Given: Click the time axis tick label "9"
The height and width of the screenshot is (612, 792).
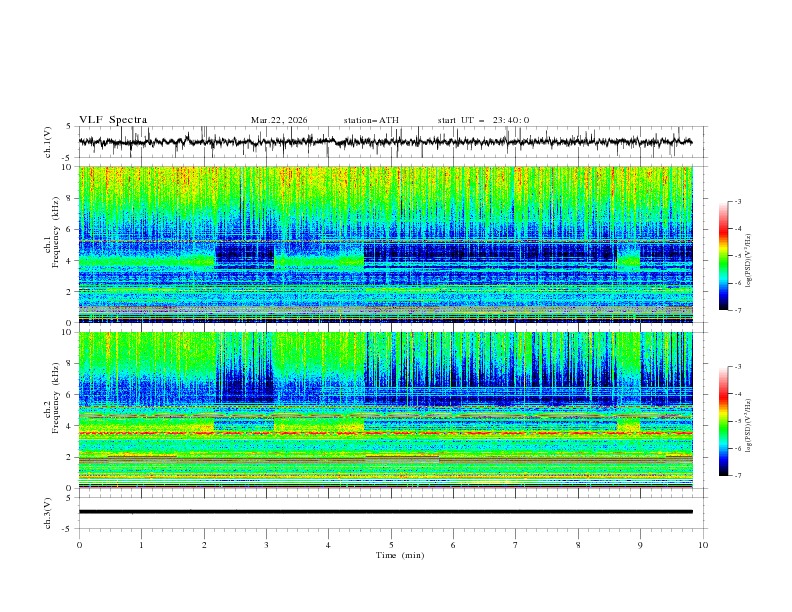Looking at the screenshot, I should pyautogui.click(x=640, y=545).
